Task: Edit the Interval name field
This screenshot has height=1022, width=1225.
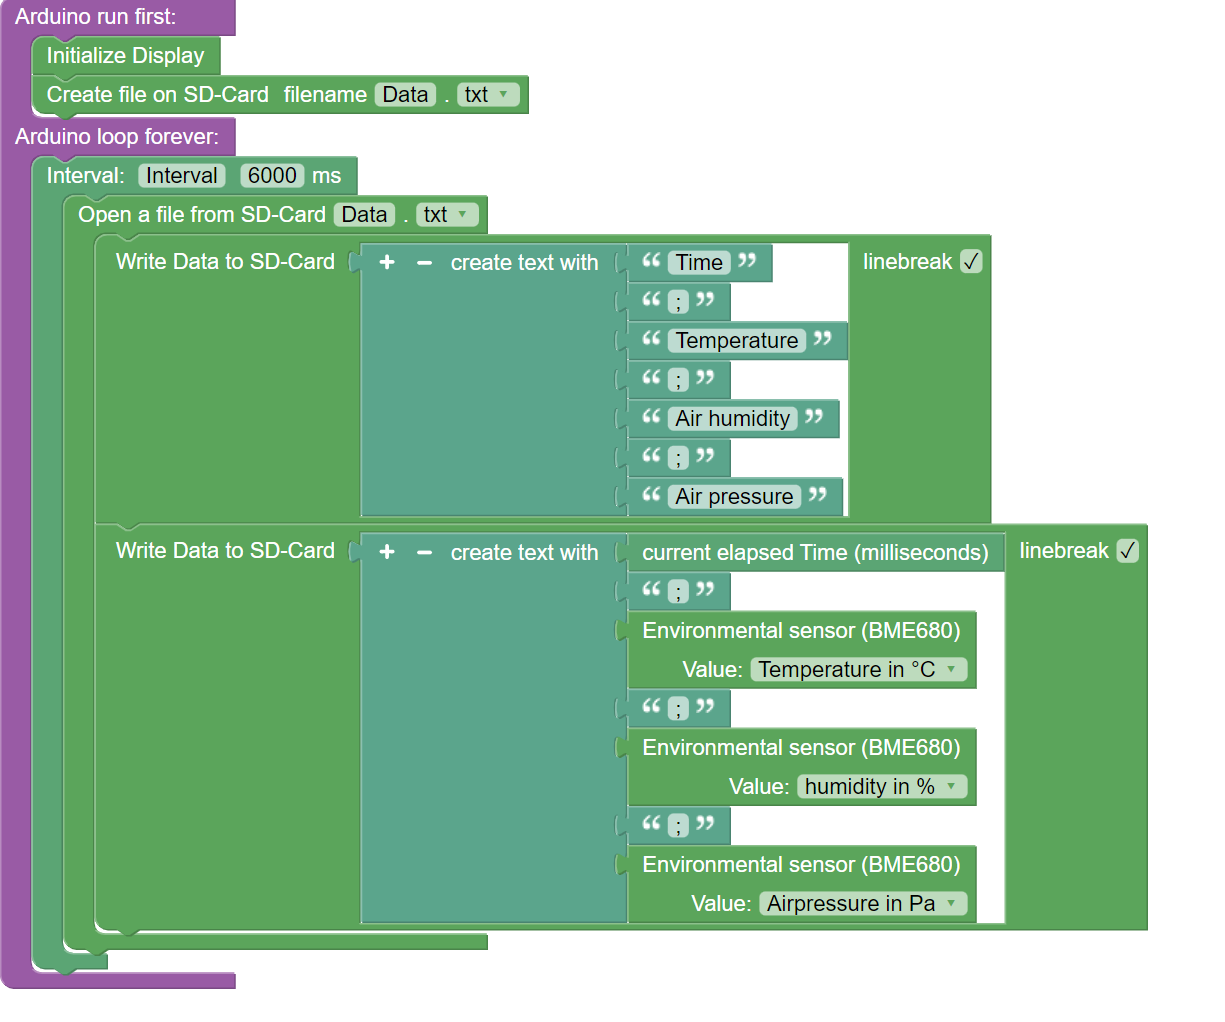Action: tap(181, 176)
